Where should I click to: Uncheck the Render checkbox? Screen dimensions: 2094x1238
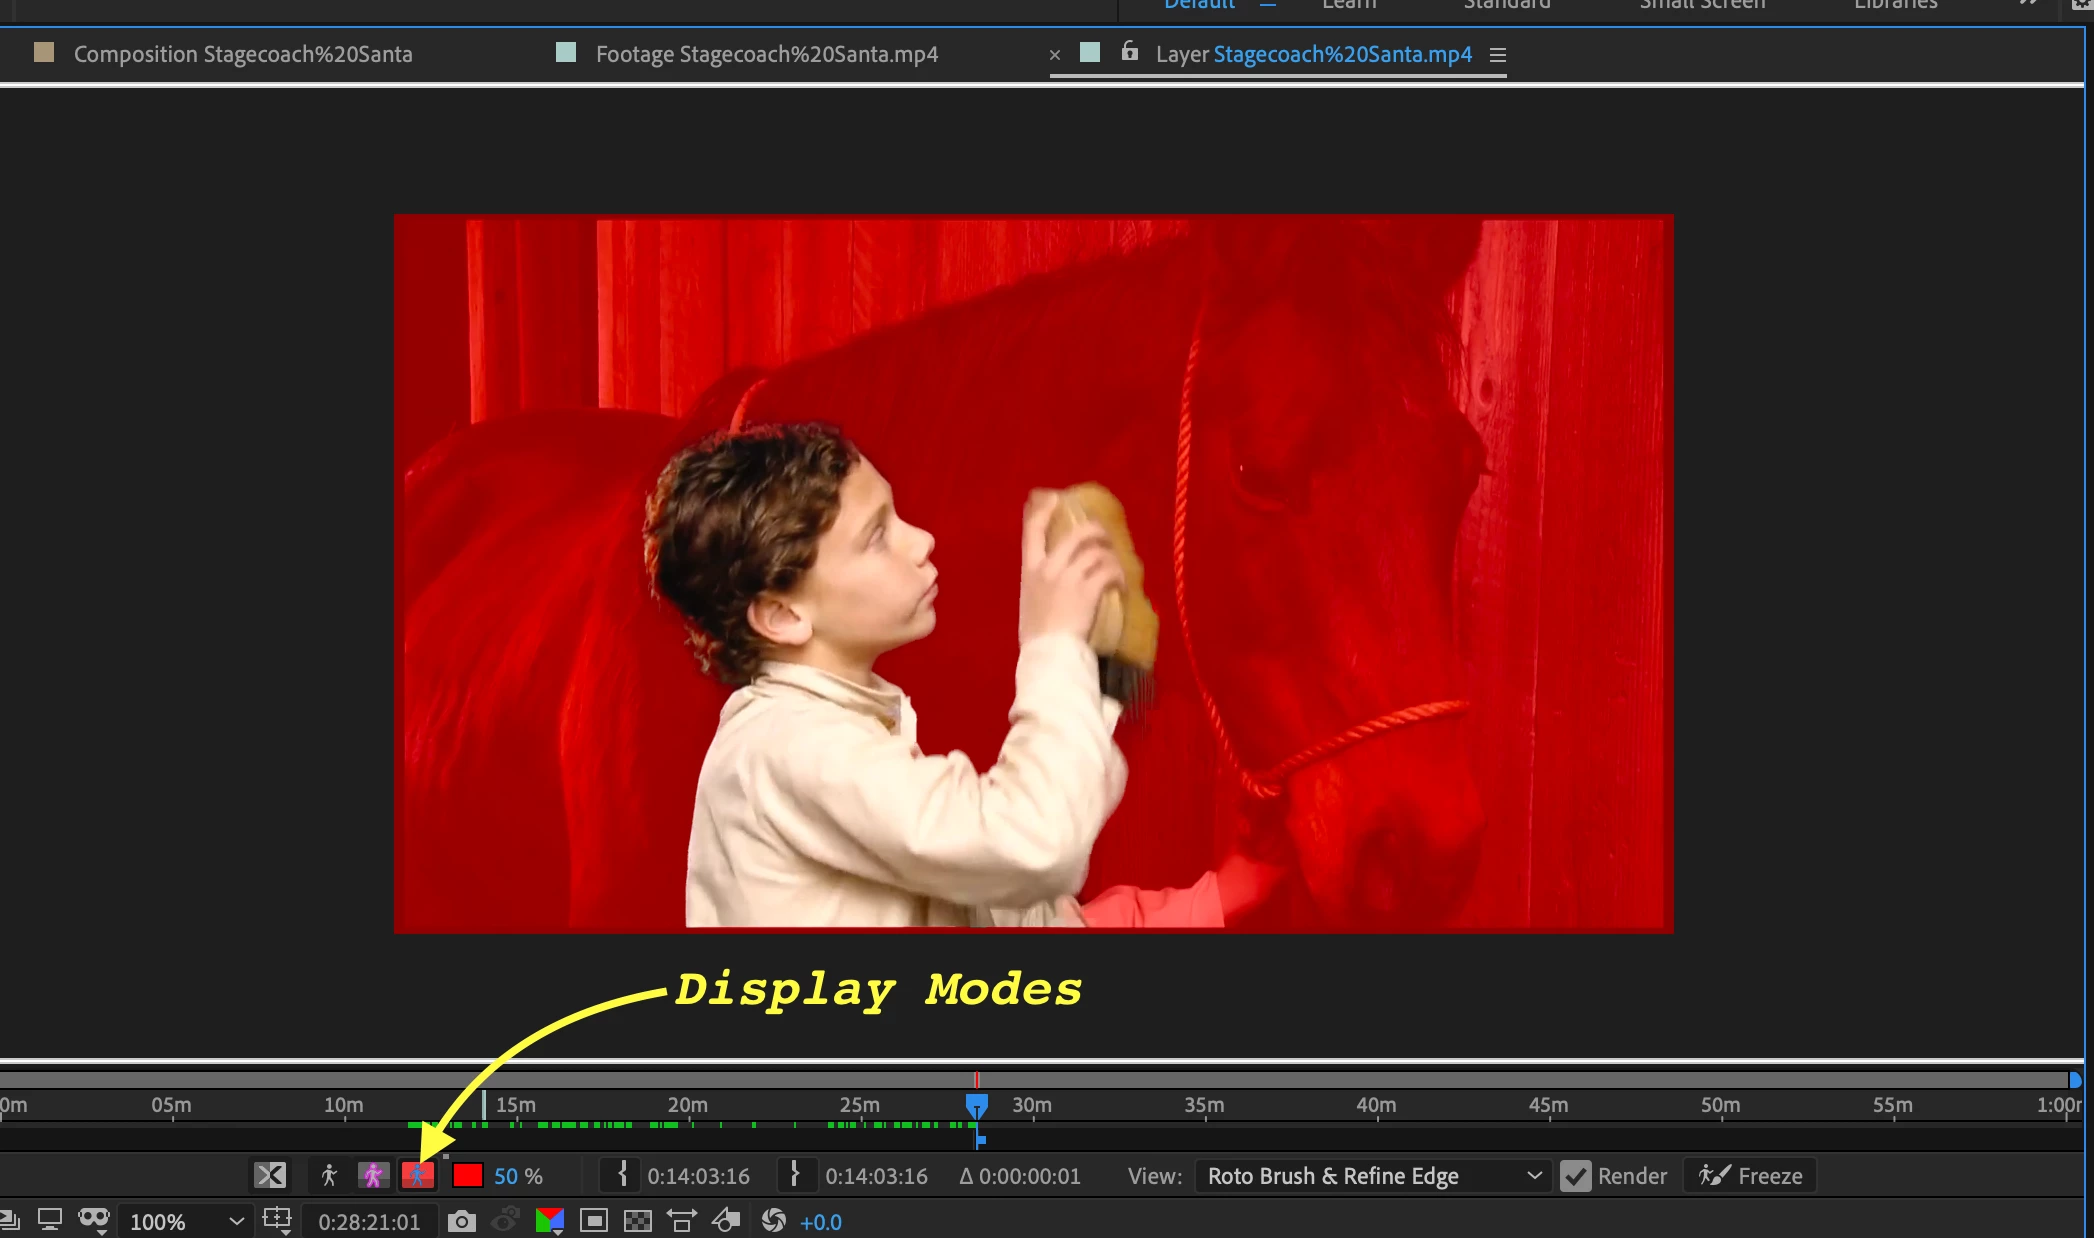click(1575, 1176)
